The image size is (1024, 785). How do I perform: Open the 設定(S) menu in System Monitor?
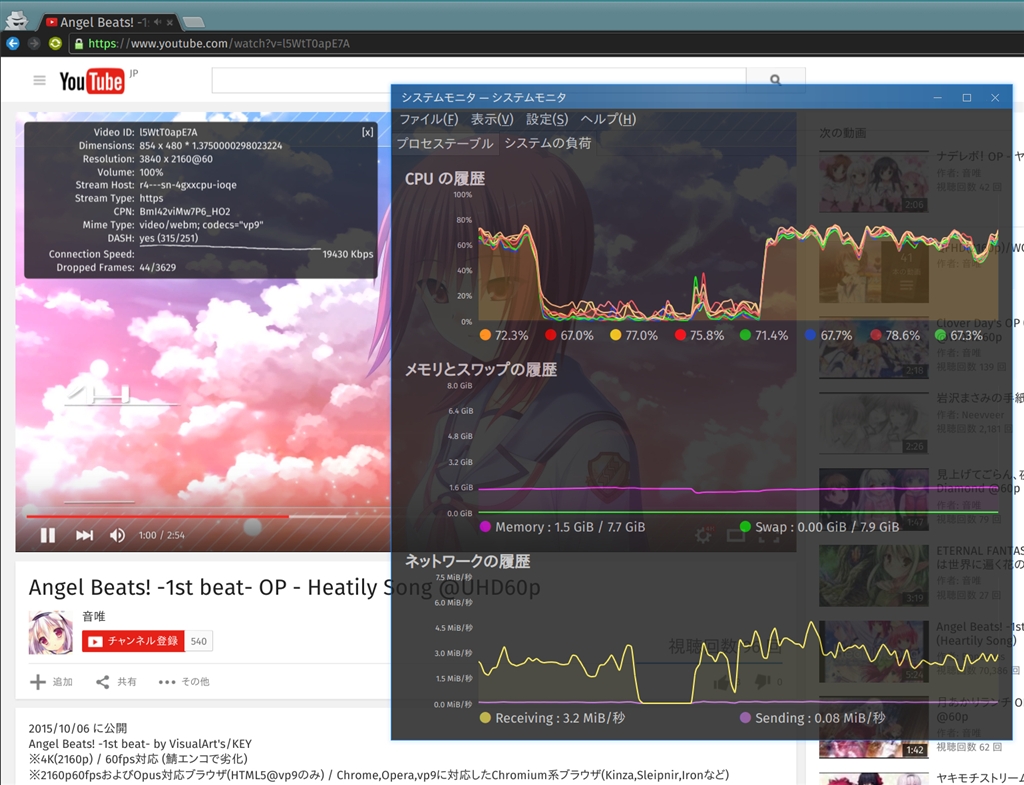[x=547, y=120]
